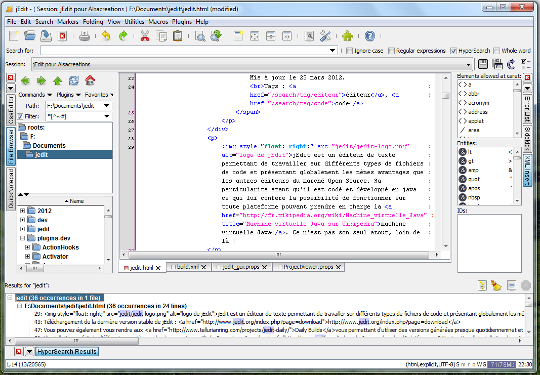Go forward in the file browser

pos(41,81)
